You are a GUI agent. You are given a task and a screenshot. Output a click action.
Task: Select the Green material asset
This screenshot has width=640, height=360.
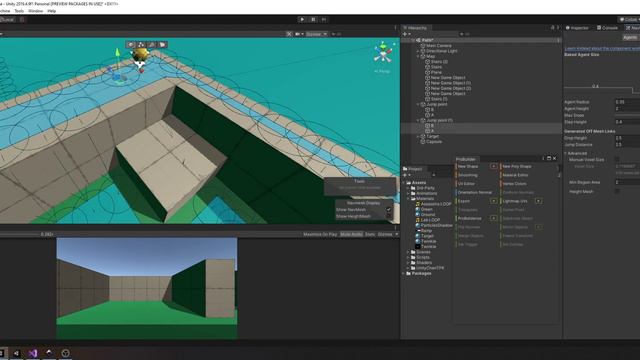pos(426,209)
